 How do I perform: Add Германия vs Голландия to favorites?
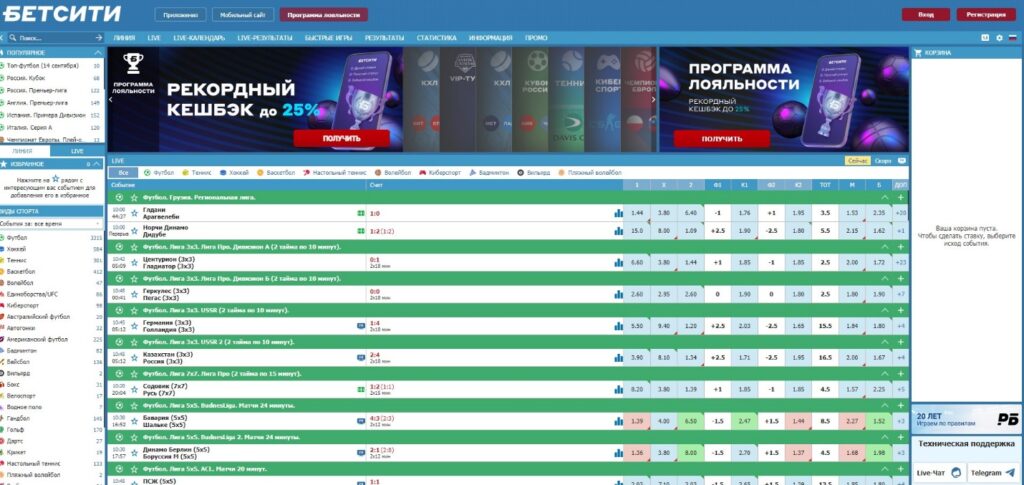click(135, 326)
